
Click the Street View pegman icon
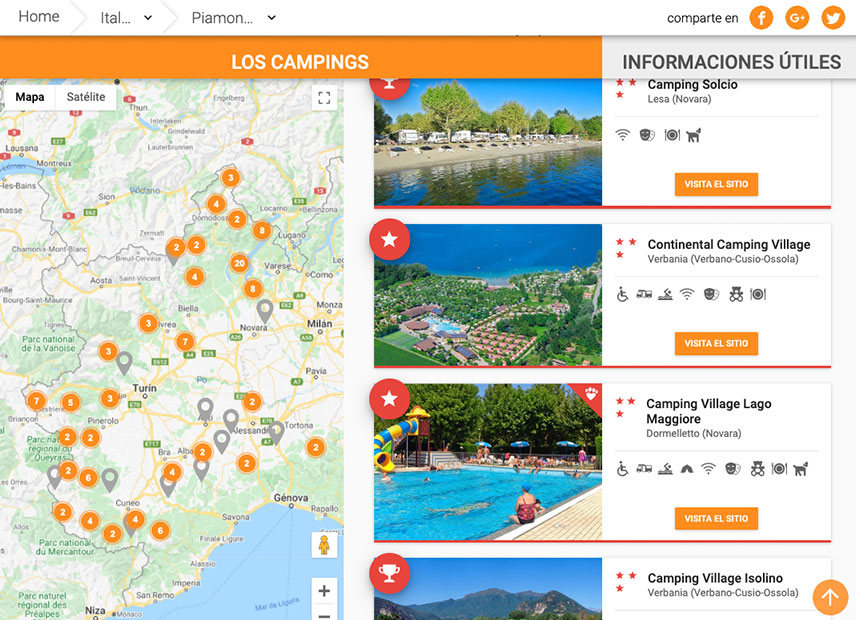[x=324, y=545]
